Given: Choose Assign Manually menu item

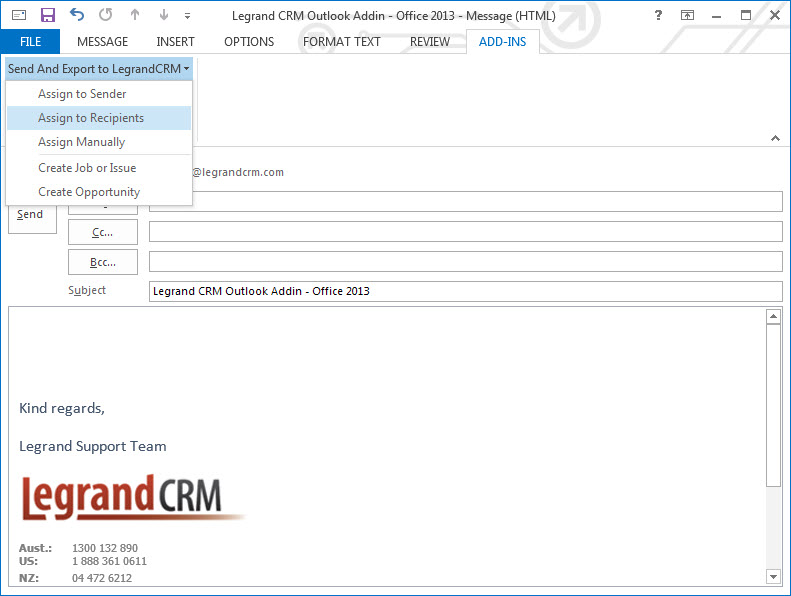Looking at the screenshot, I should (x=99, y=142).
